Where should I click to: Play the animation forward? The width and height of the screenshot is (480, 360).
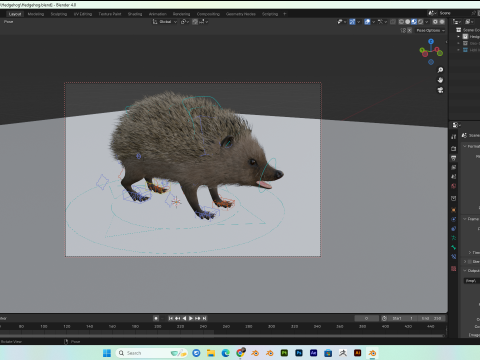191,318
